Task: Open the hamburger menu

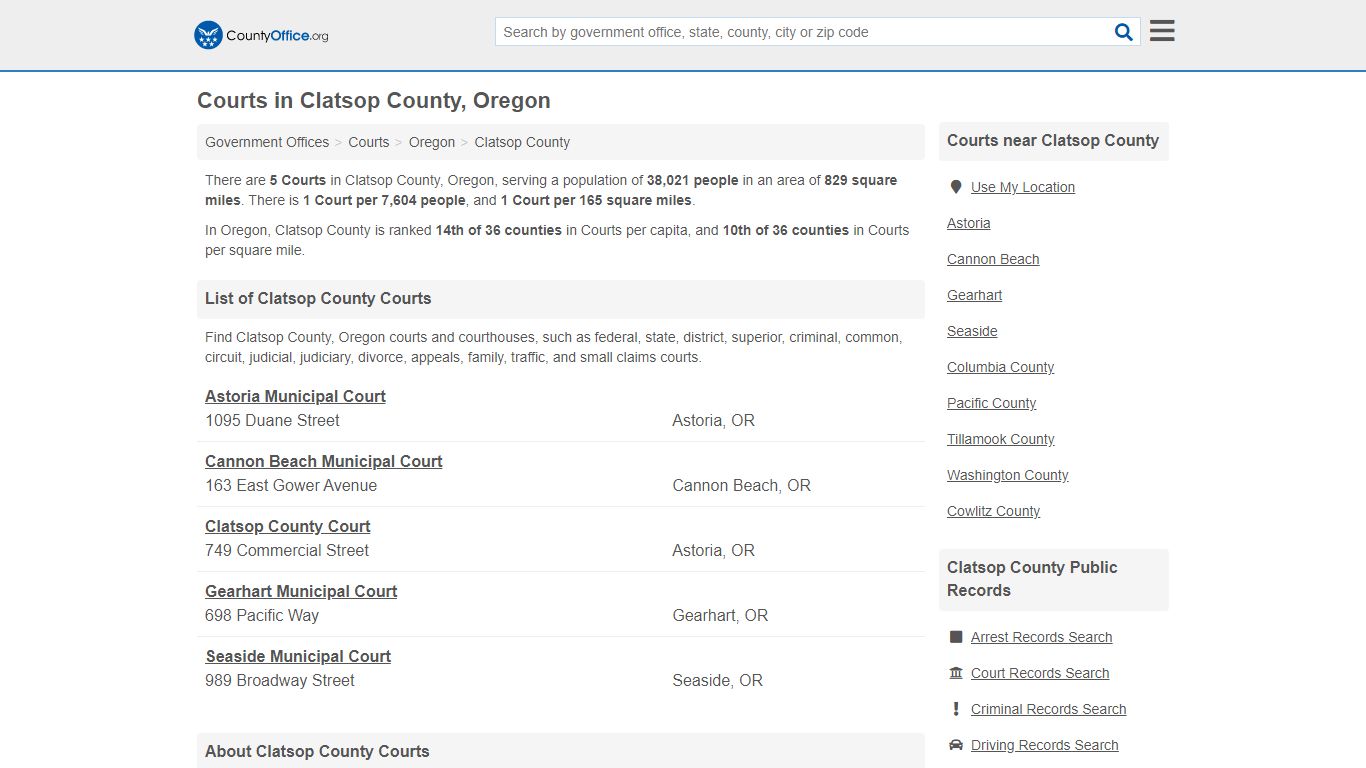Action: coord(1162,31)
